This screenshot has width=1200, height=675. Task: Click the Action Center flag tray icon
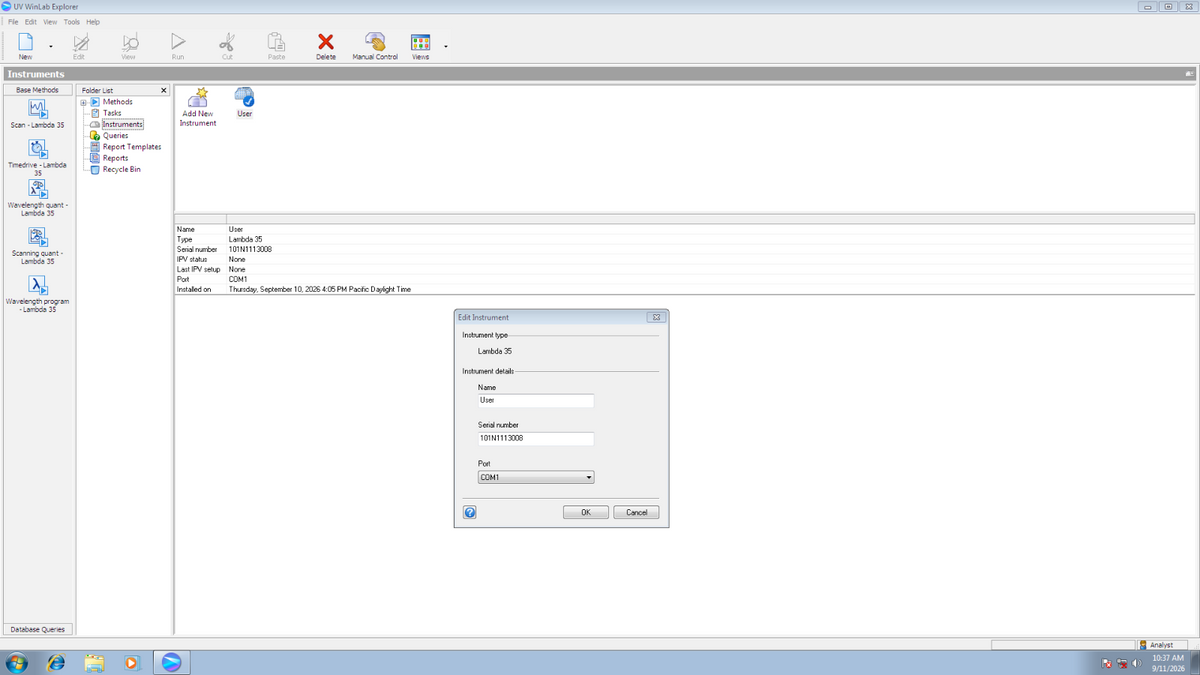(x=1107, y=663)
